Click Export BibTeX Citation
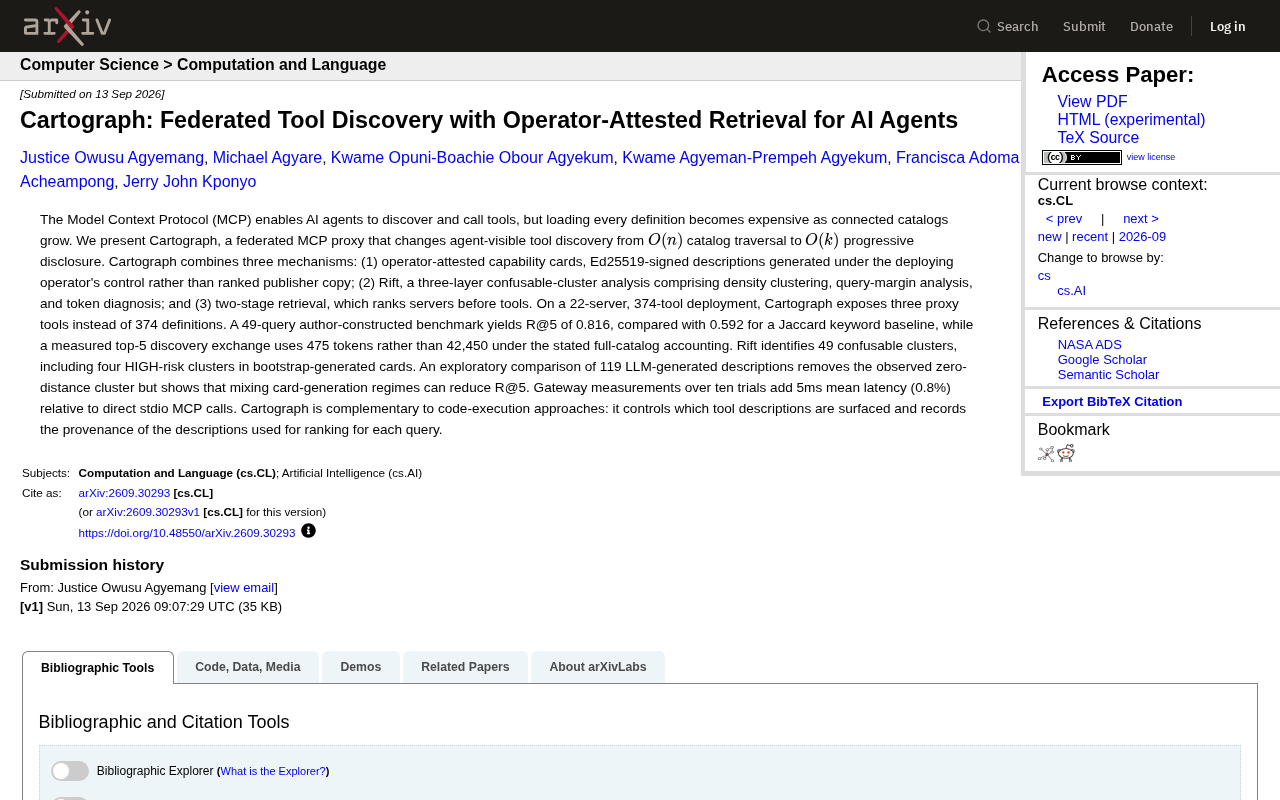Viewport: 1280px width, 800px height. tap(1112, 402)
